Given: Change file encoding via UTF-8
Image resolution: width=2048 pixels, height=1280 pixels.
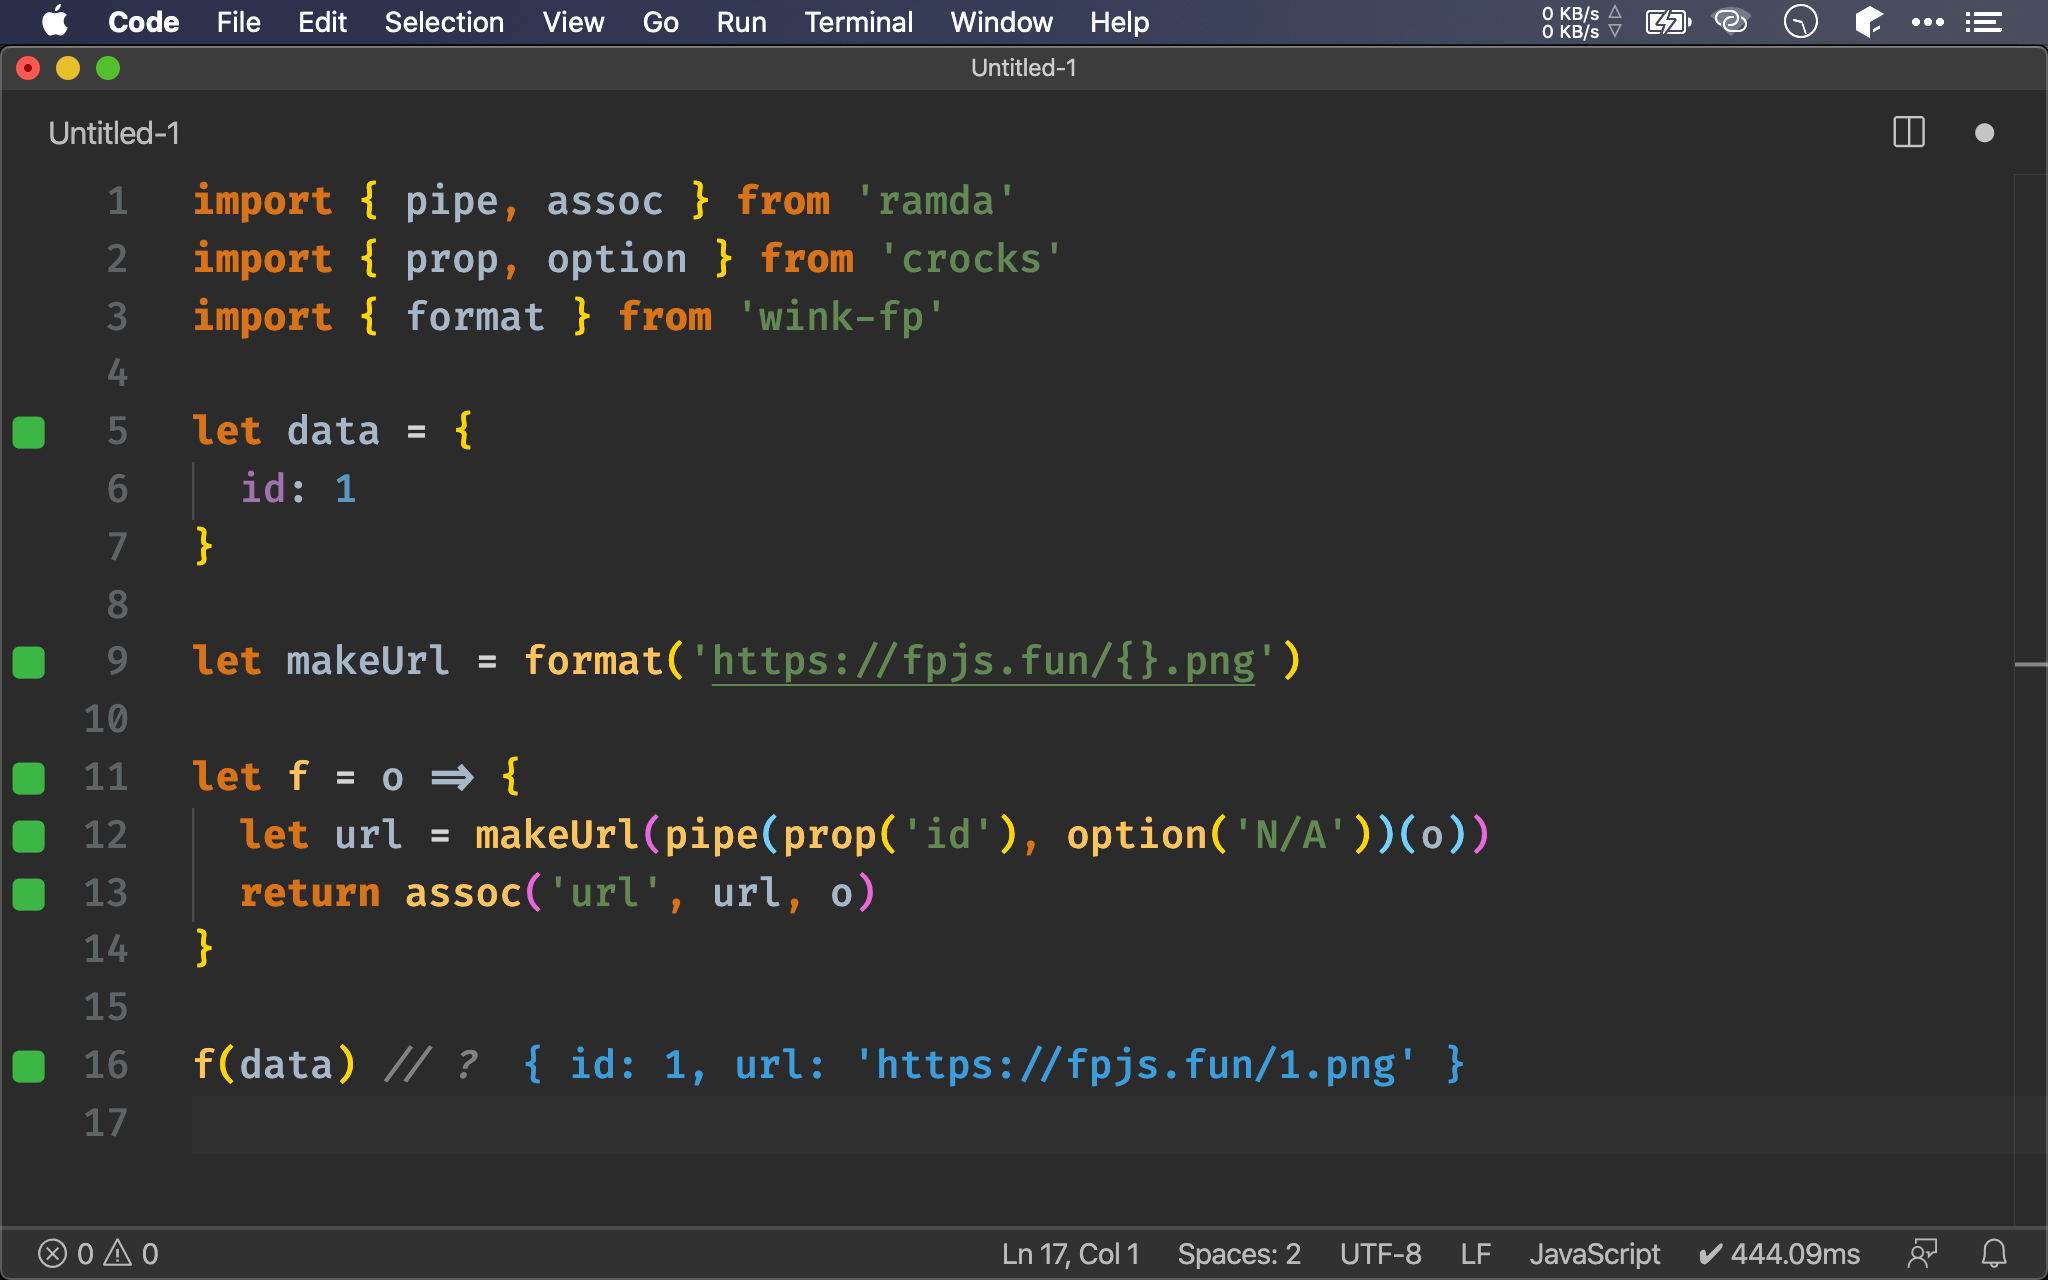Looking at the screenshot, I should 1380,1254.
